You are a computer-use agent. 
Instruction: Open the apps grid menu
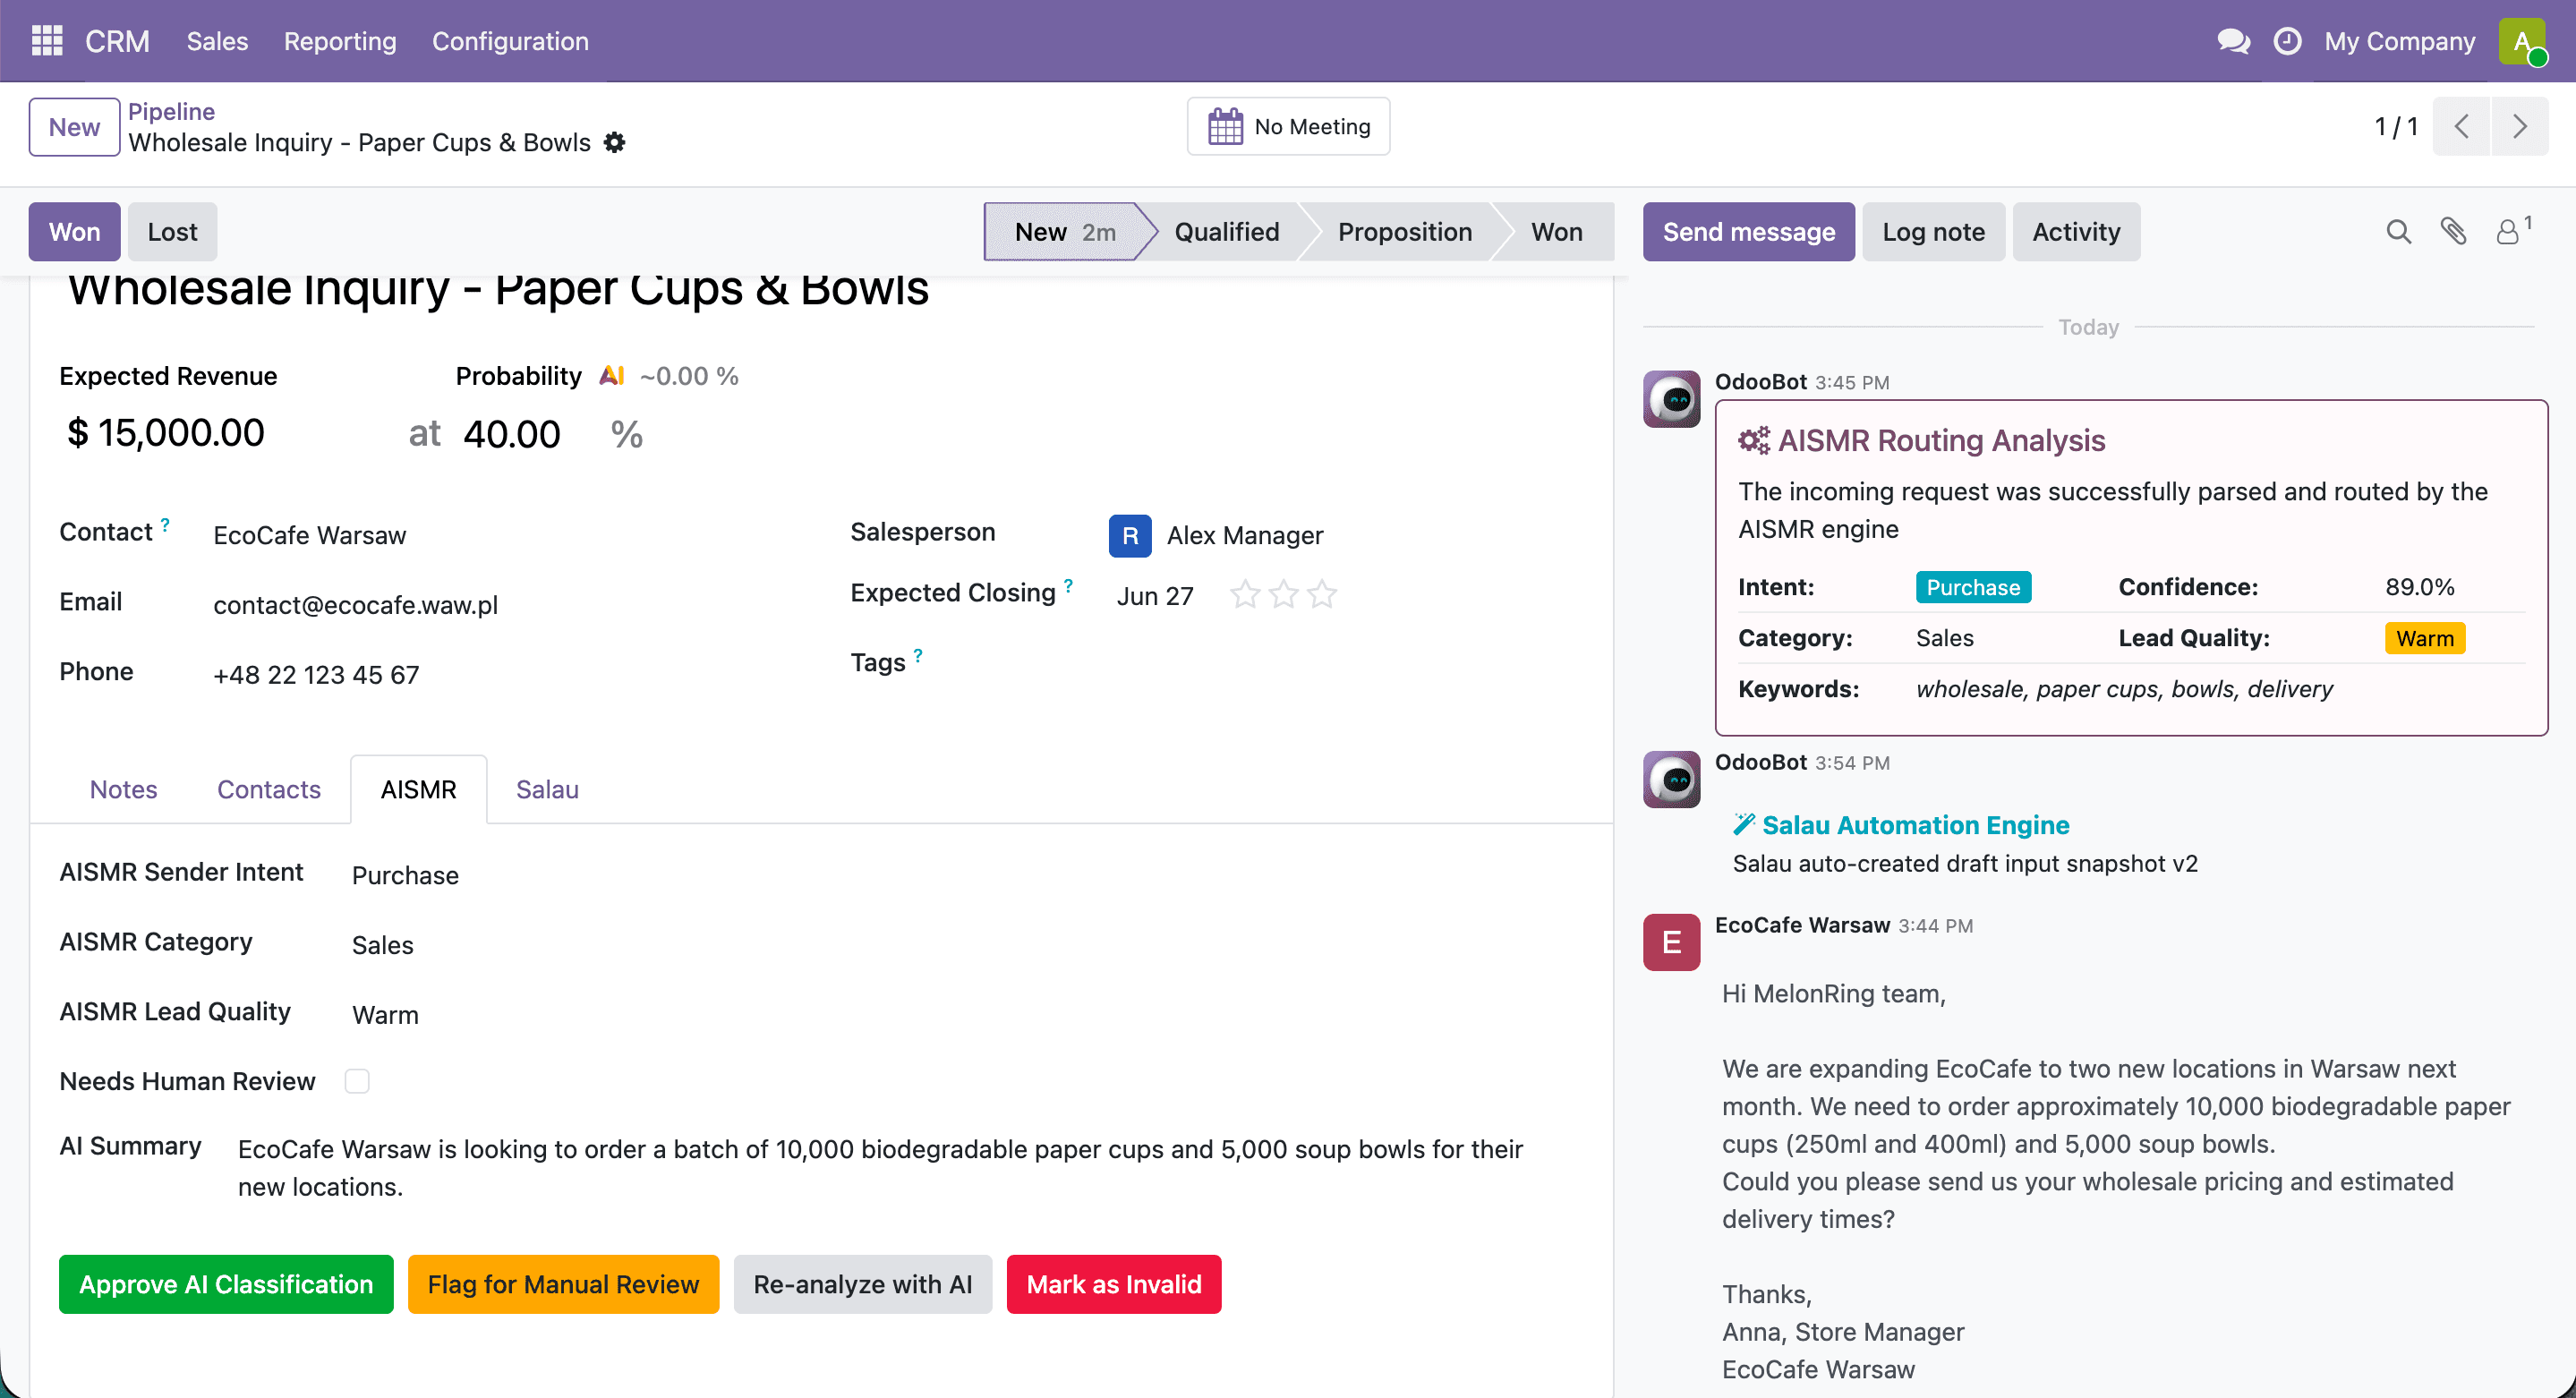[x=47, y=41]
